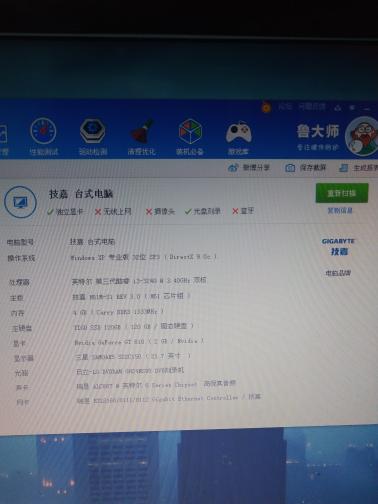The image size is (378, 504).
Task: Click the 独立显卡 checkmark status
Action: click(65, 212)
